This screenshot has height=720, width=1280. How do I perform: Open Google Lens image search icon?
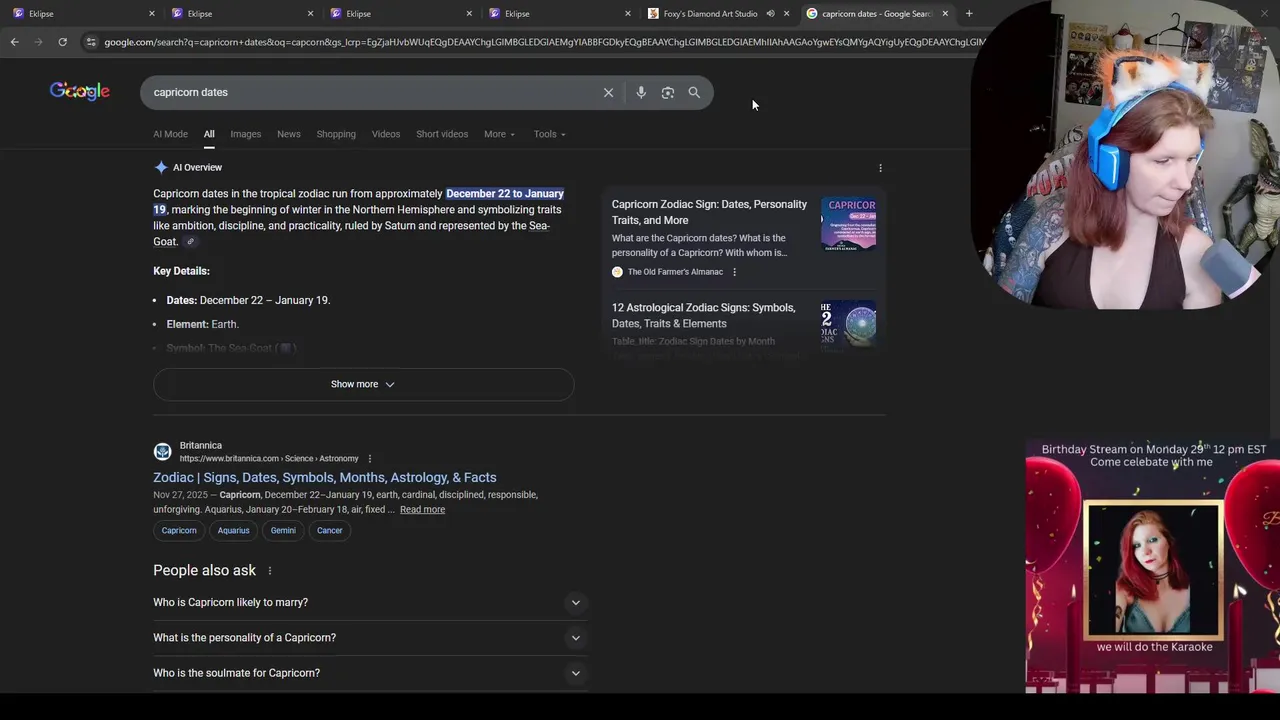668,92
